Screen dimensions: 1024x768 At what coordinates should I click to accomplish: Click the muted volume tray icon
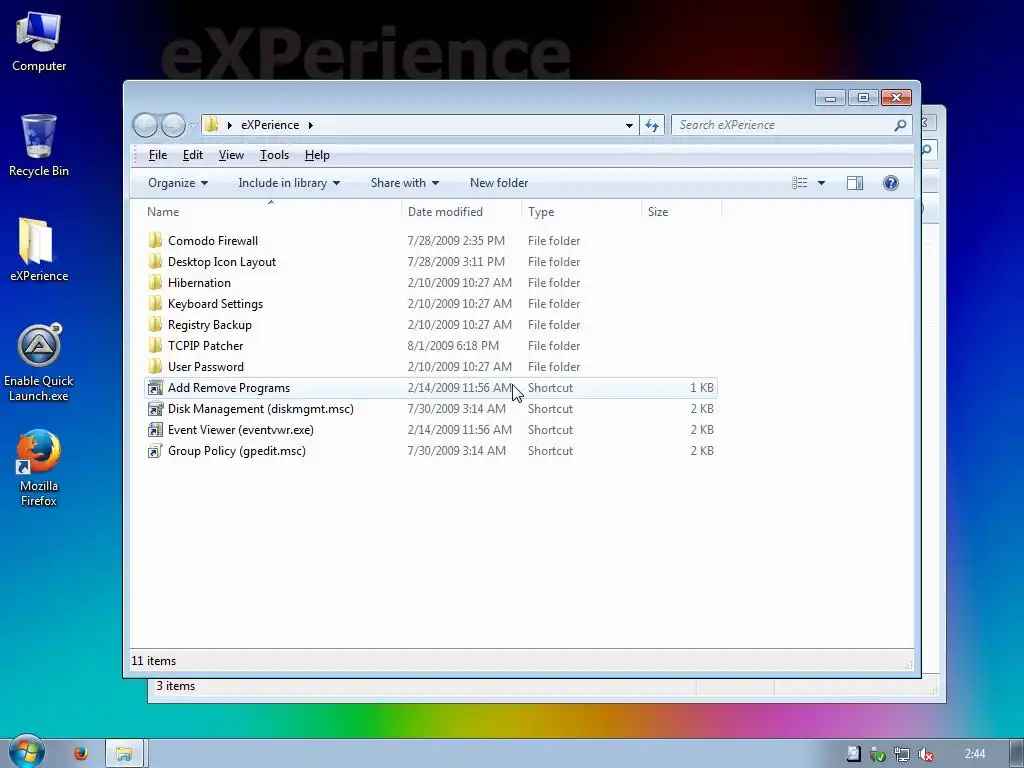click(x=925, y=754)
